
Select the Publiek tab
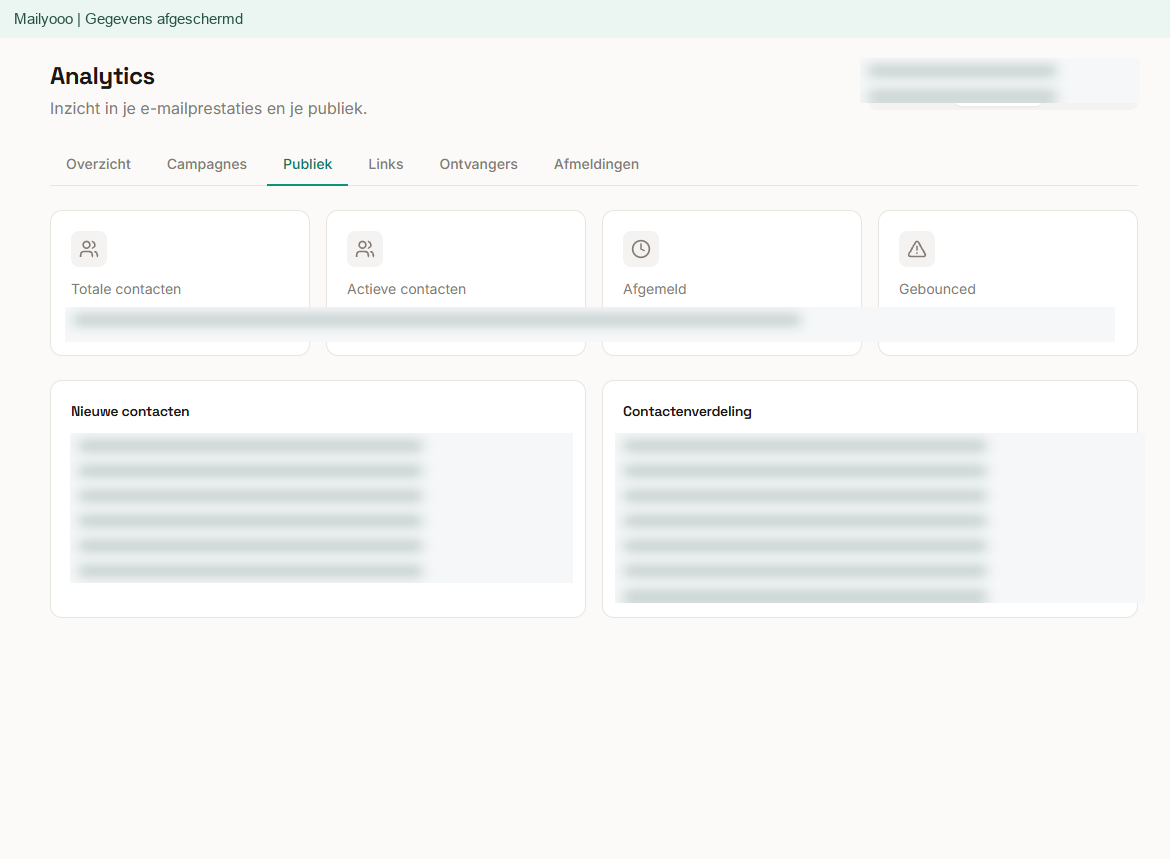coord(307,164)
